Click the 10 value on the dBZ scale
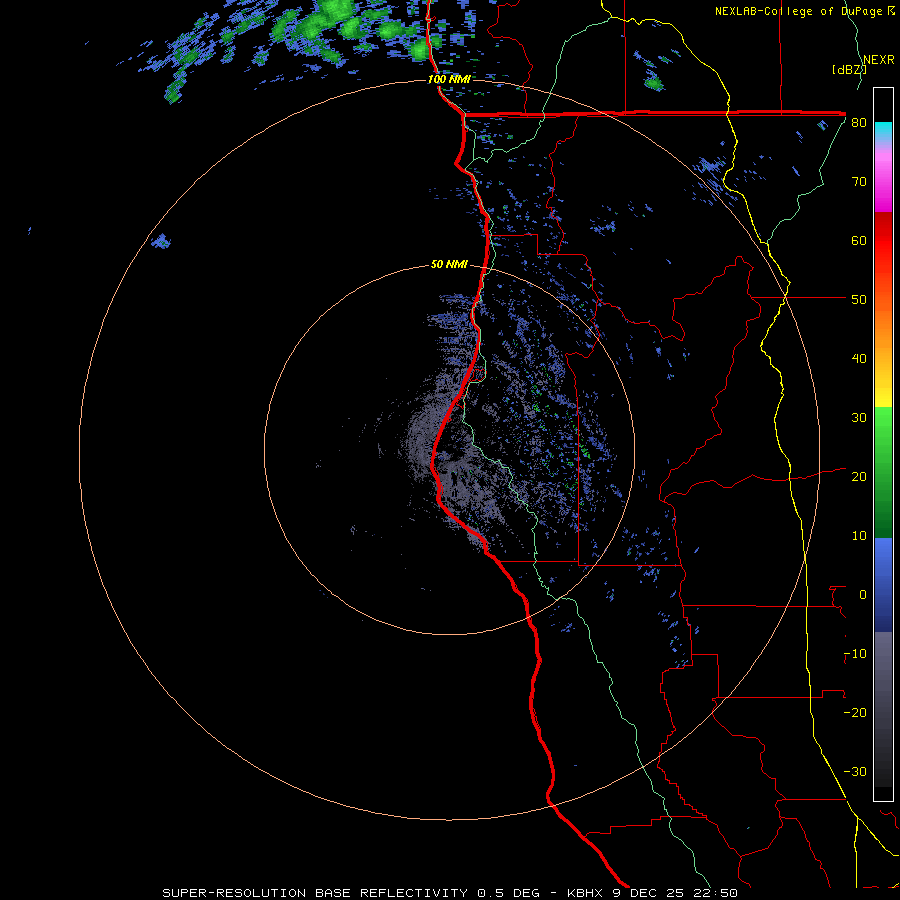This screenshot has width=900, height=900. [859, 536]
